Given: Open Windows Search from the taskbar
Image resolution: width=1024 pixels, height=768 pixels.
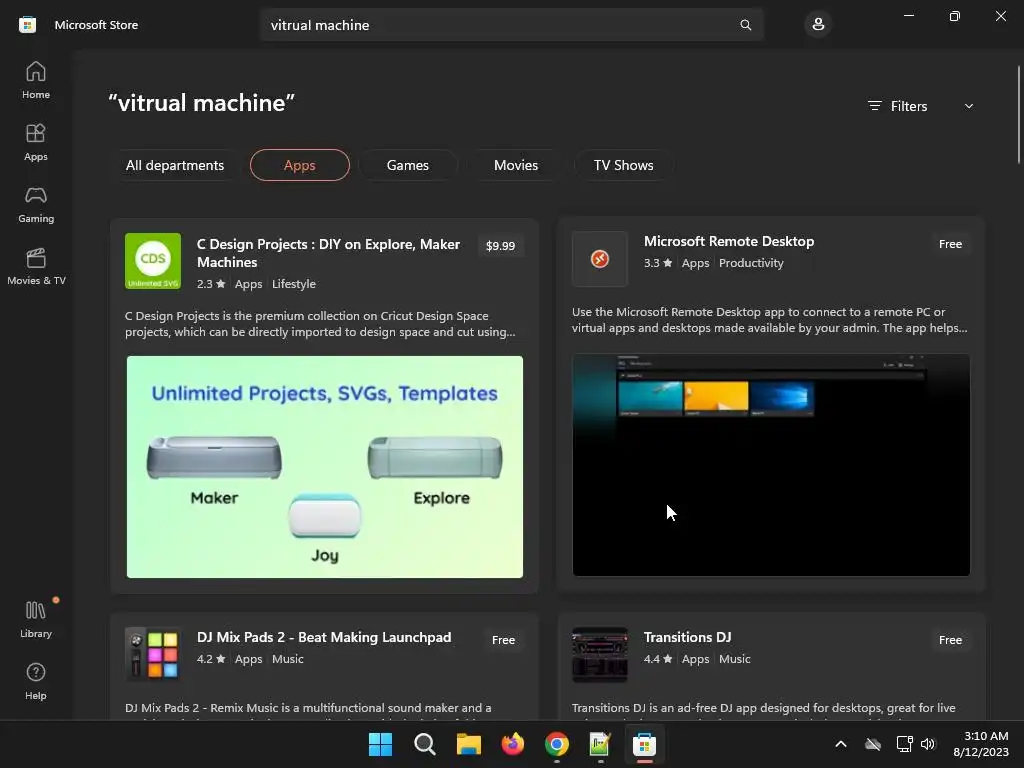Looking at the screenshot, I should tap(424, 744).
